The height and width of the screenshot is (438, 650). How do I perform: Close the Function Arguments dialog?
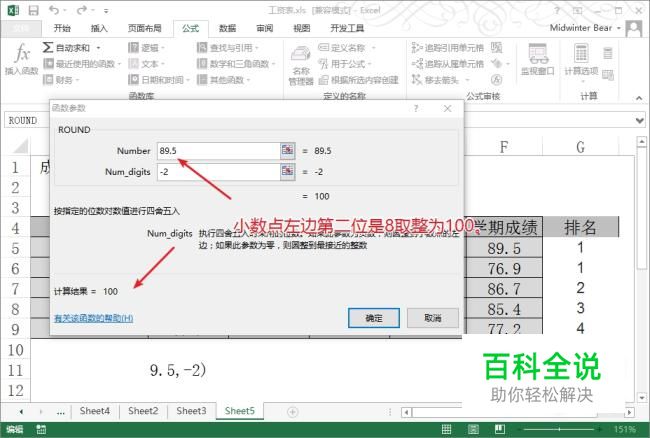pos(447,109)
